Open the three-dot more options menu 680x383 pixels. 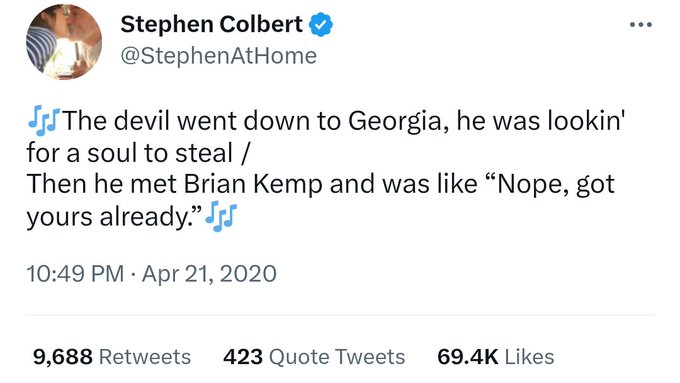pyautogui.click(x=641, y=25)
